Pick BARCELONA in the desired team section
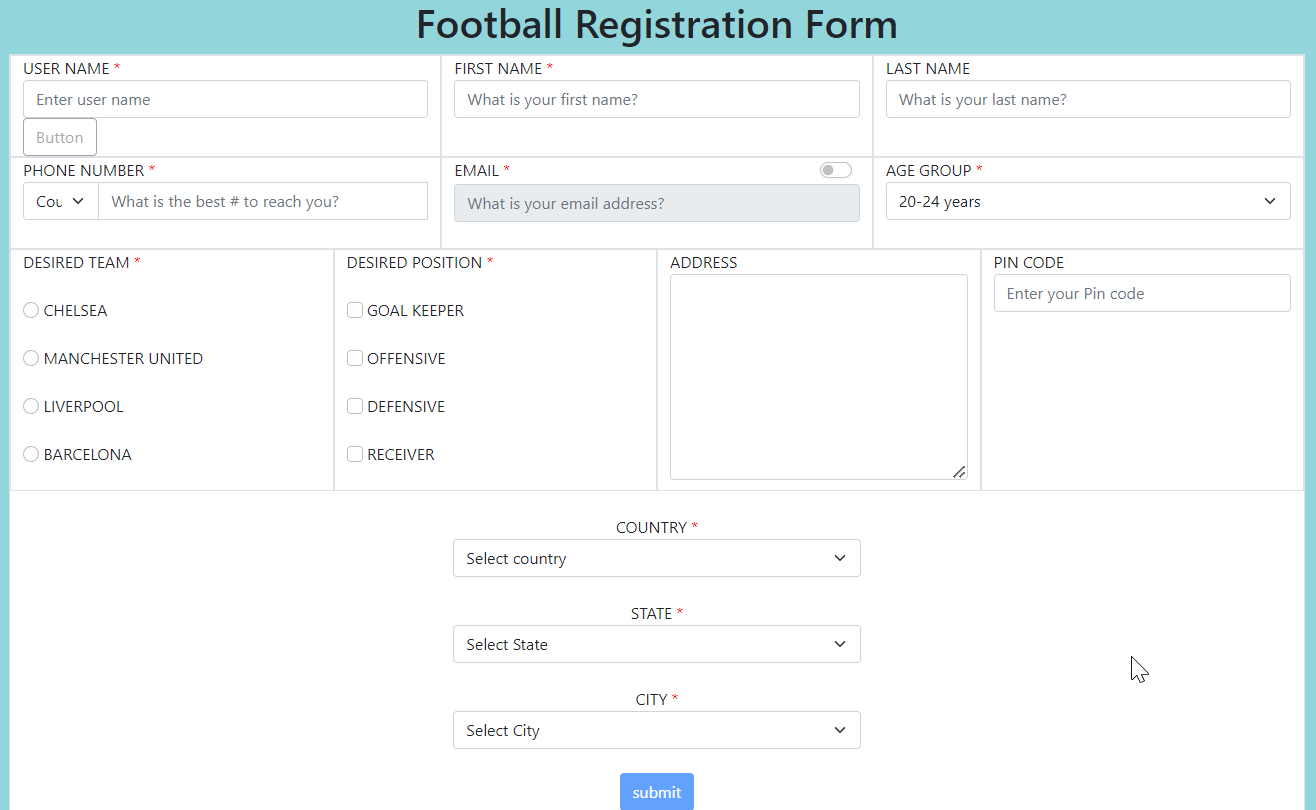1316x810 pixels. pos(30,454)
